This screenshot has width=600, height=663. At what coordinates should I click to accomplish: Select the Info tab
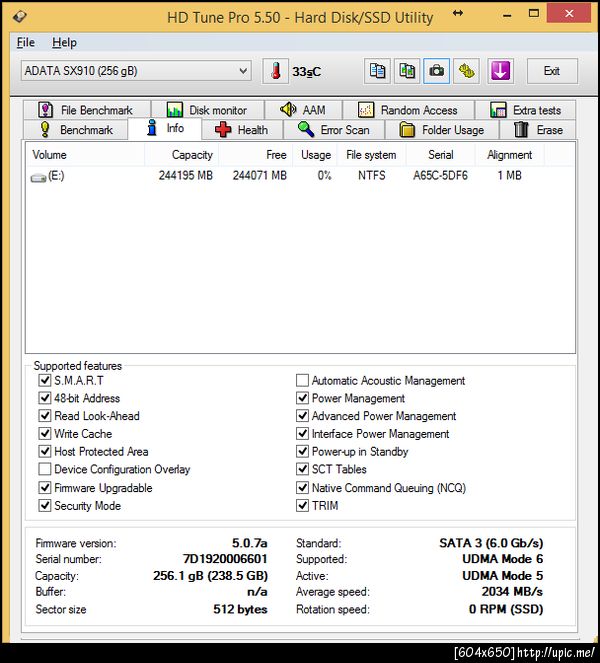[x=165, y=128]
